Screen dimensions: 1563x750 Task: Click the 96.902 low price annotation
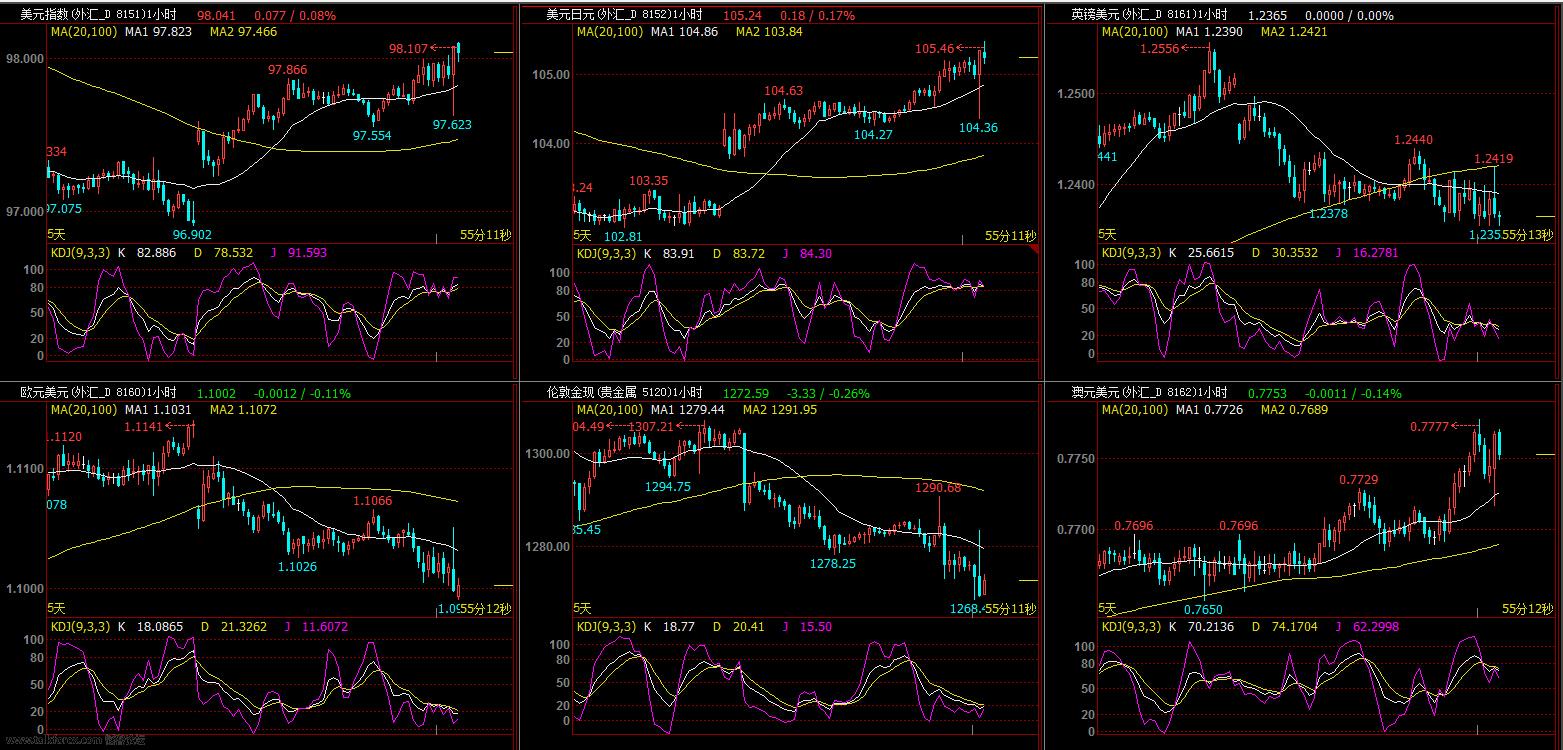tap(193, 234)
